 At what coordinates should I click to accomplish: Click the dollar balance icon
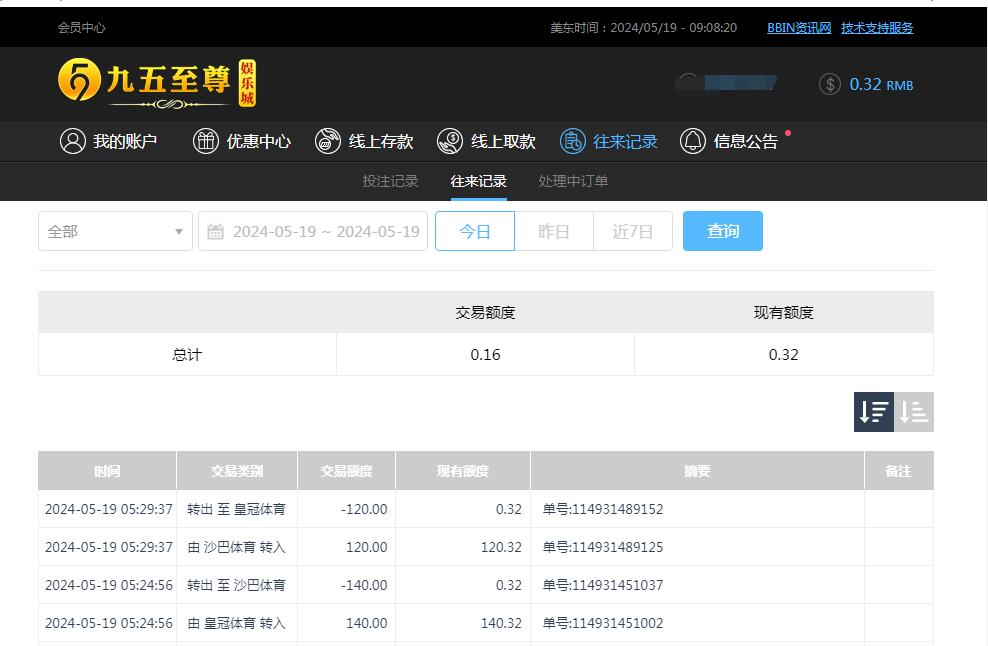coord(830,84)
